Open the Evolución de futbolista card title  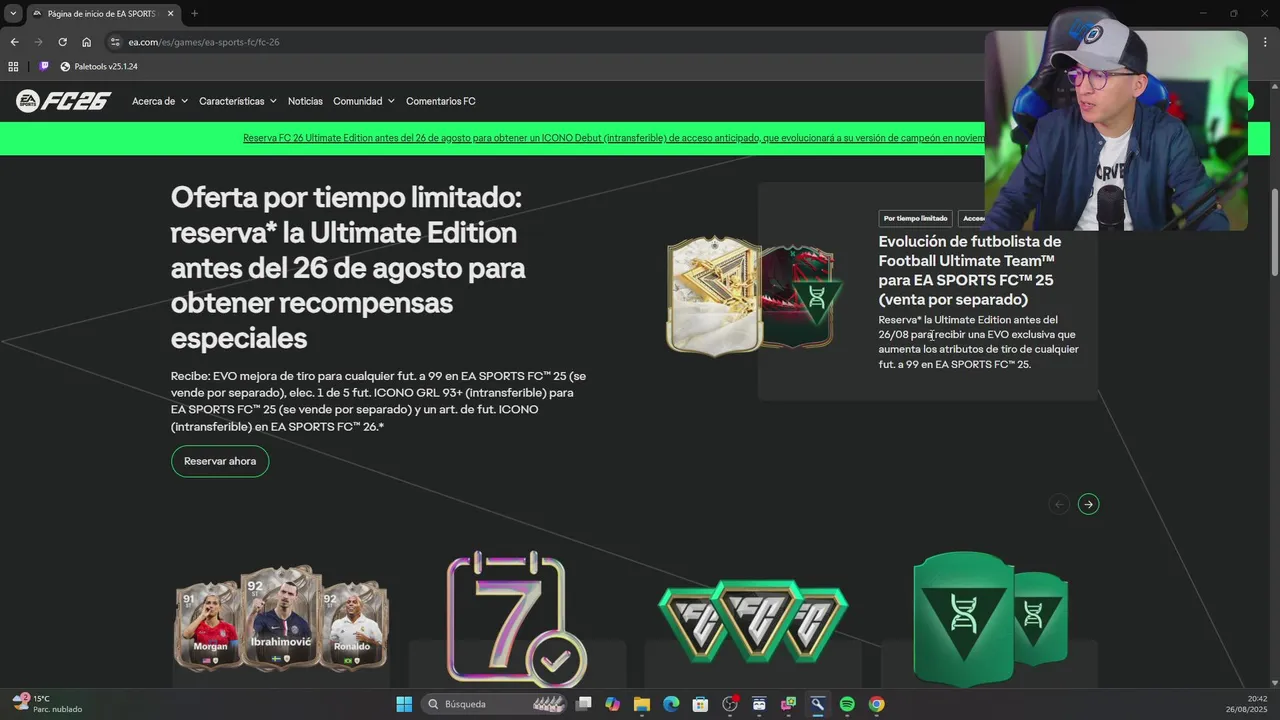[x=970, y=270]
